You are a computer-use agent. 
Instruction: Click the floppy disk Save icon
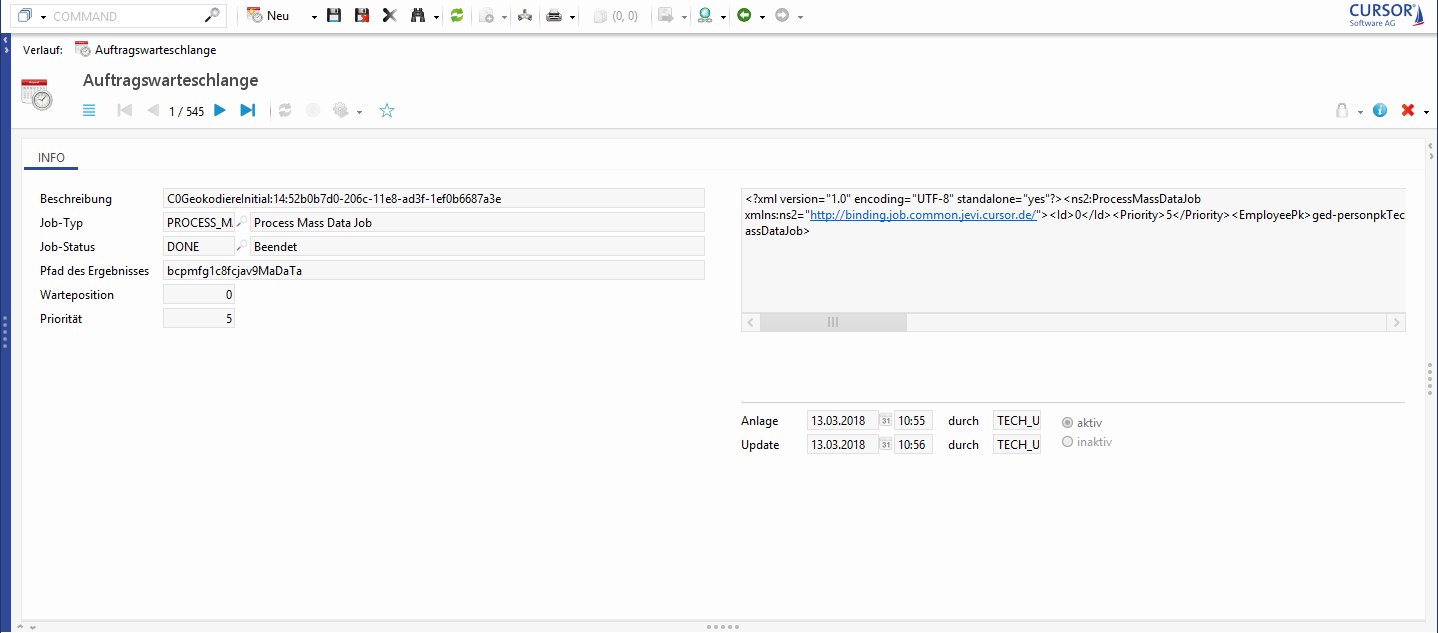(334, 16)
